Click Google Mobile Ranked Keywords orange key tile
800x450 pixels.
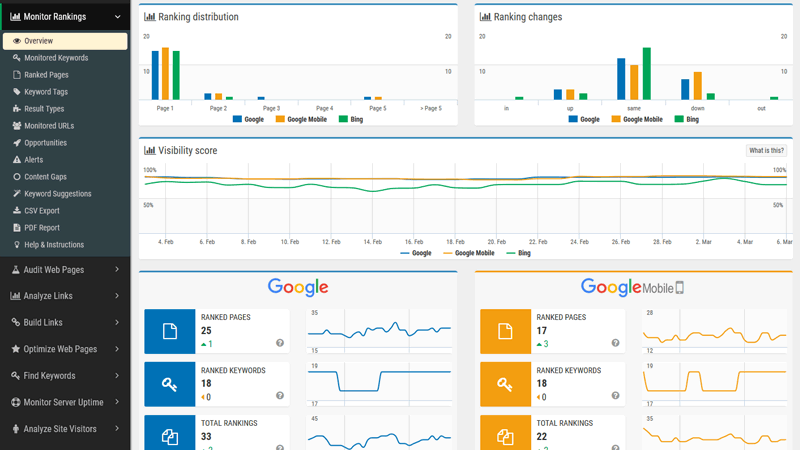tap(505, 384)
